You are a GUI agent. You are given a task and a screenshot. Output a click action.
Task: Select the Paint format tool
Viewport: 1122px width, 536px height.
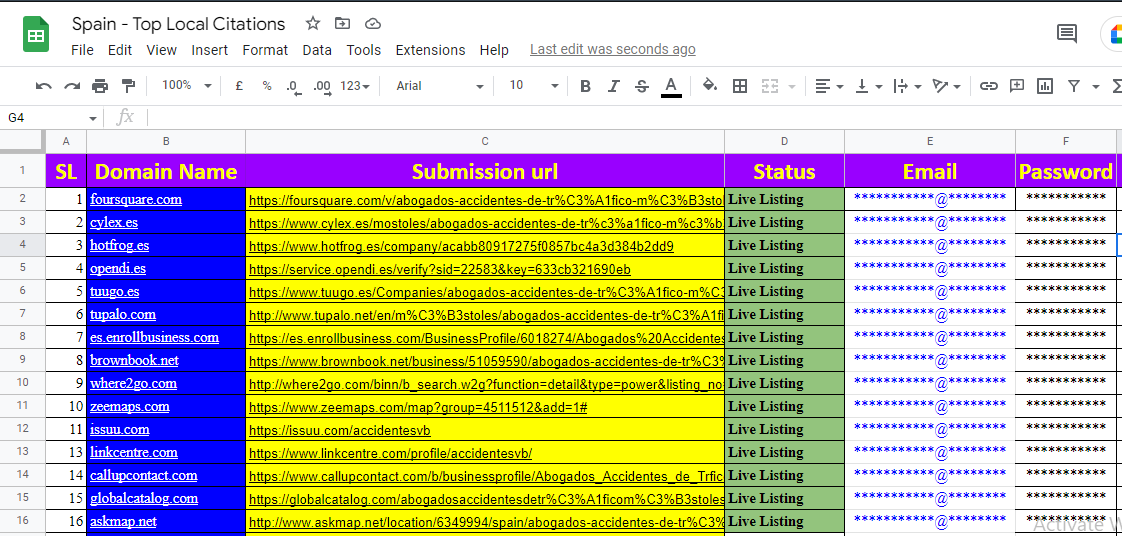click(x=128, y=86)
